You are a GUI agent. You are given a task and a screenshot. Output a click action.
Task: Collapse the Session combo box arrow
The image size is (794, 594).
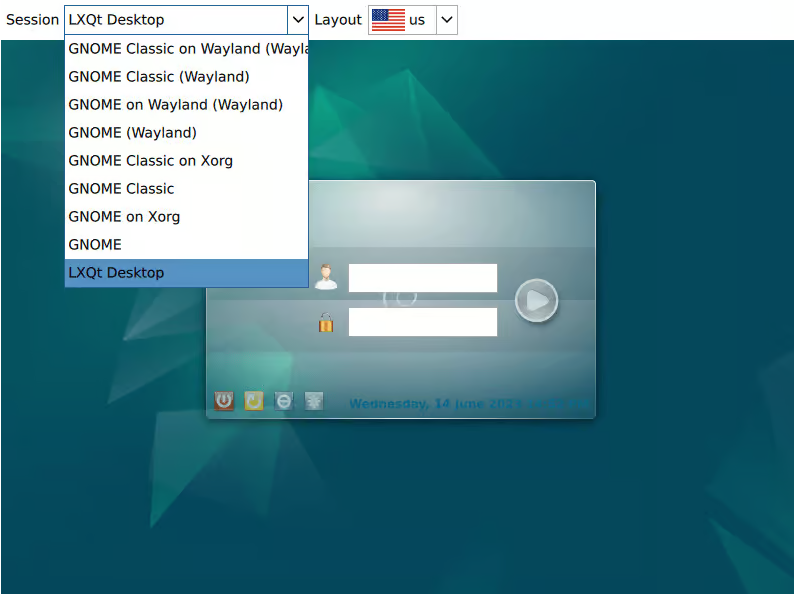(298, 20)
